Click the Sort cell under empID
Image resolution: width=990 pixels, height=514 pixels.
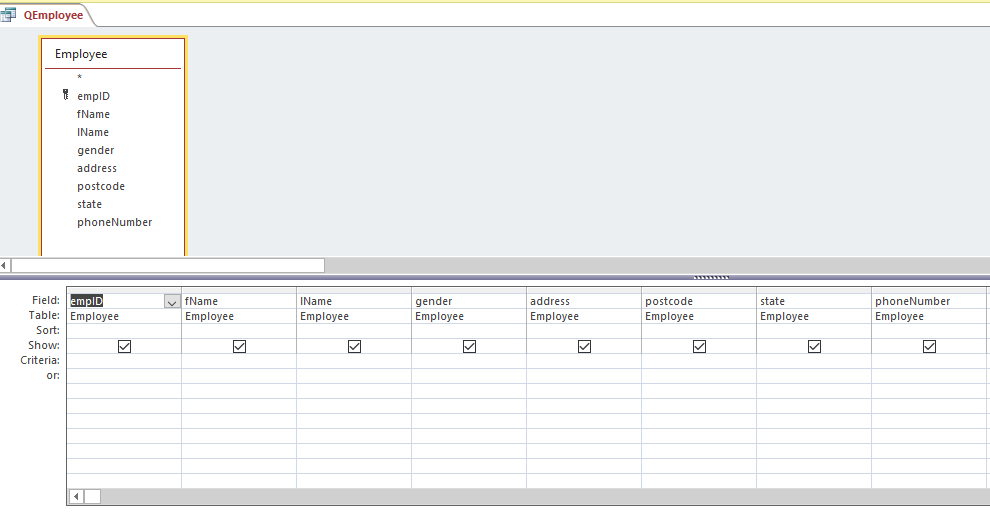coord(124,331)
